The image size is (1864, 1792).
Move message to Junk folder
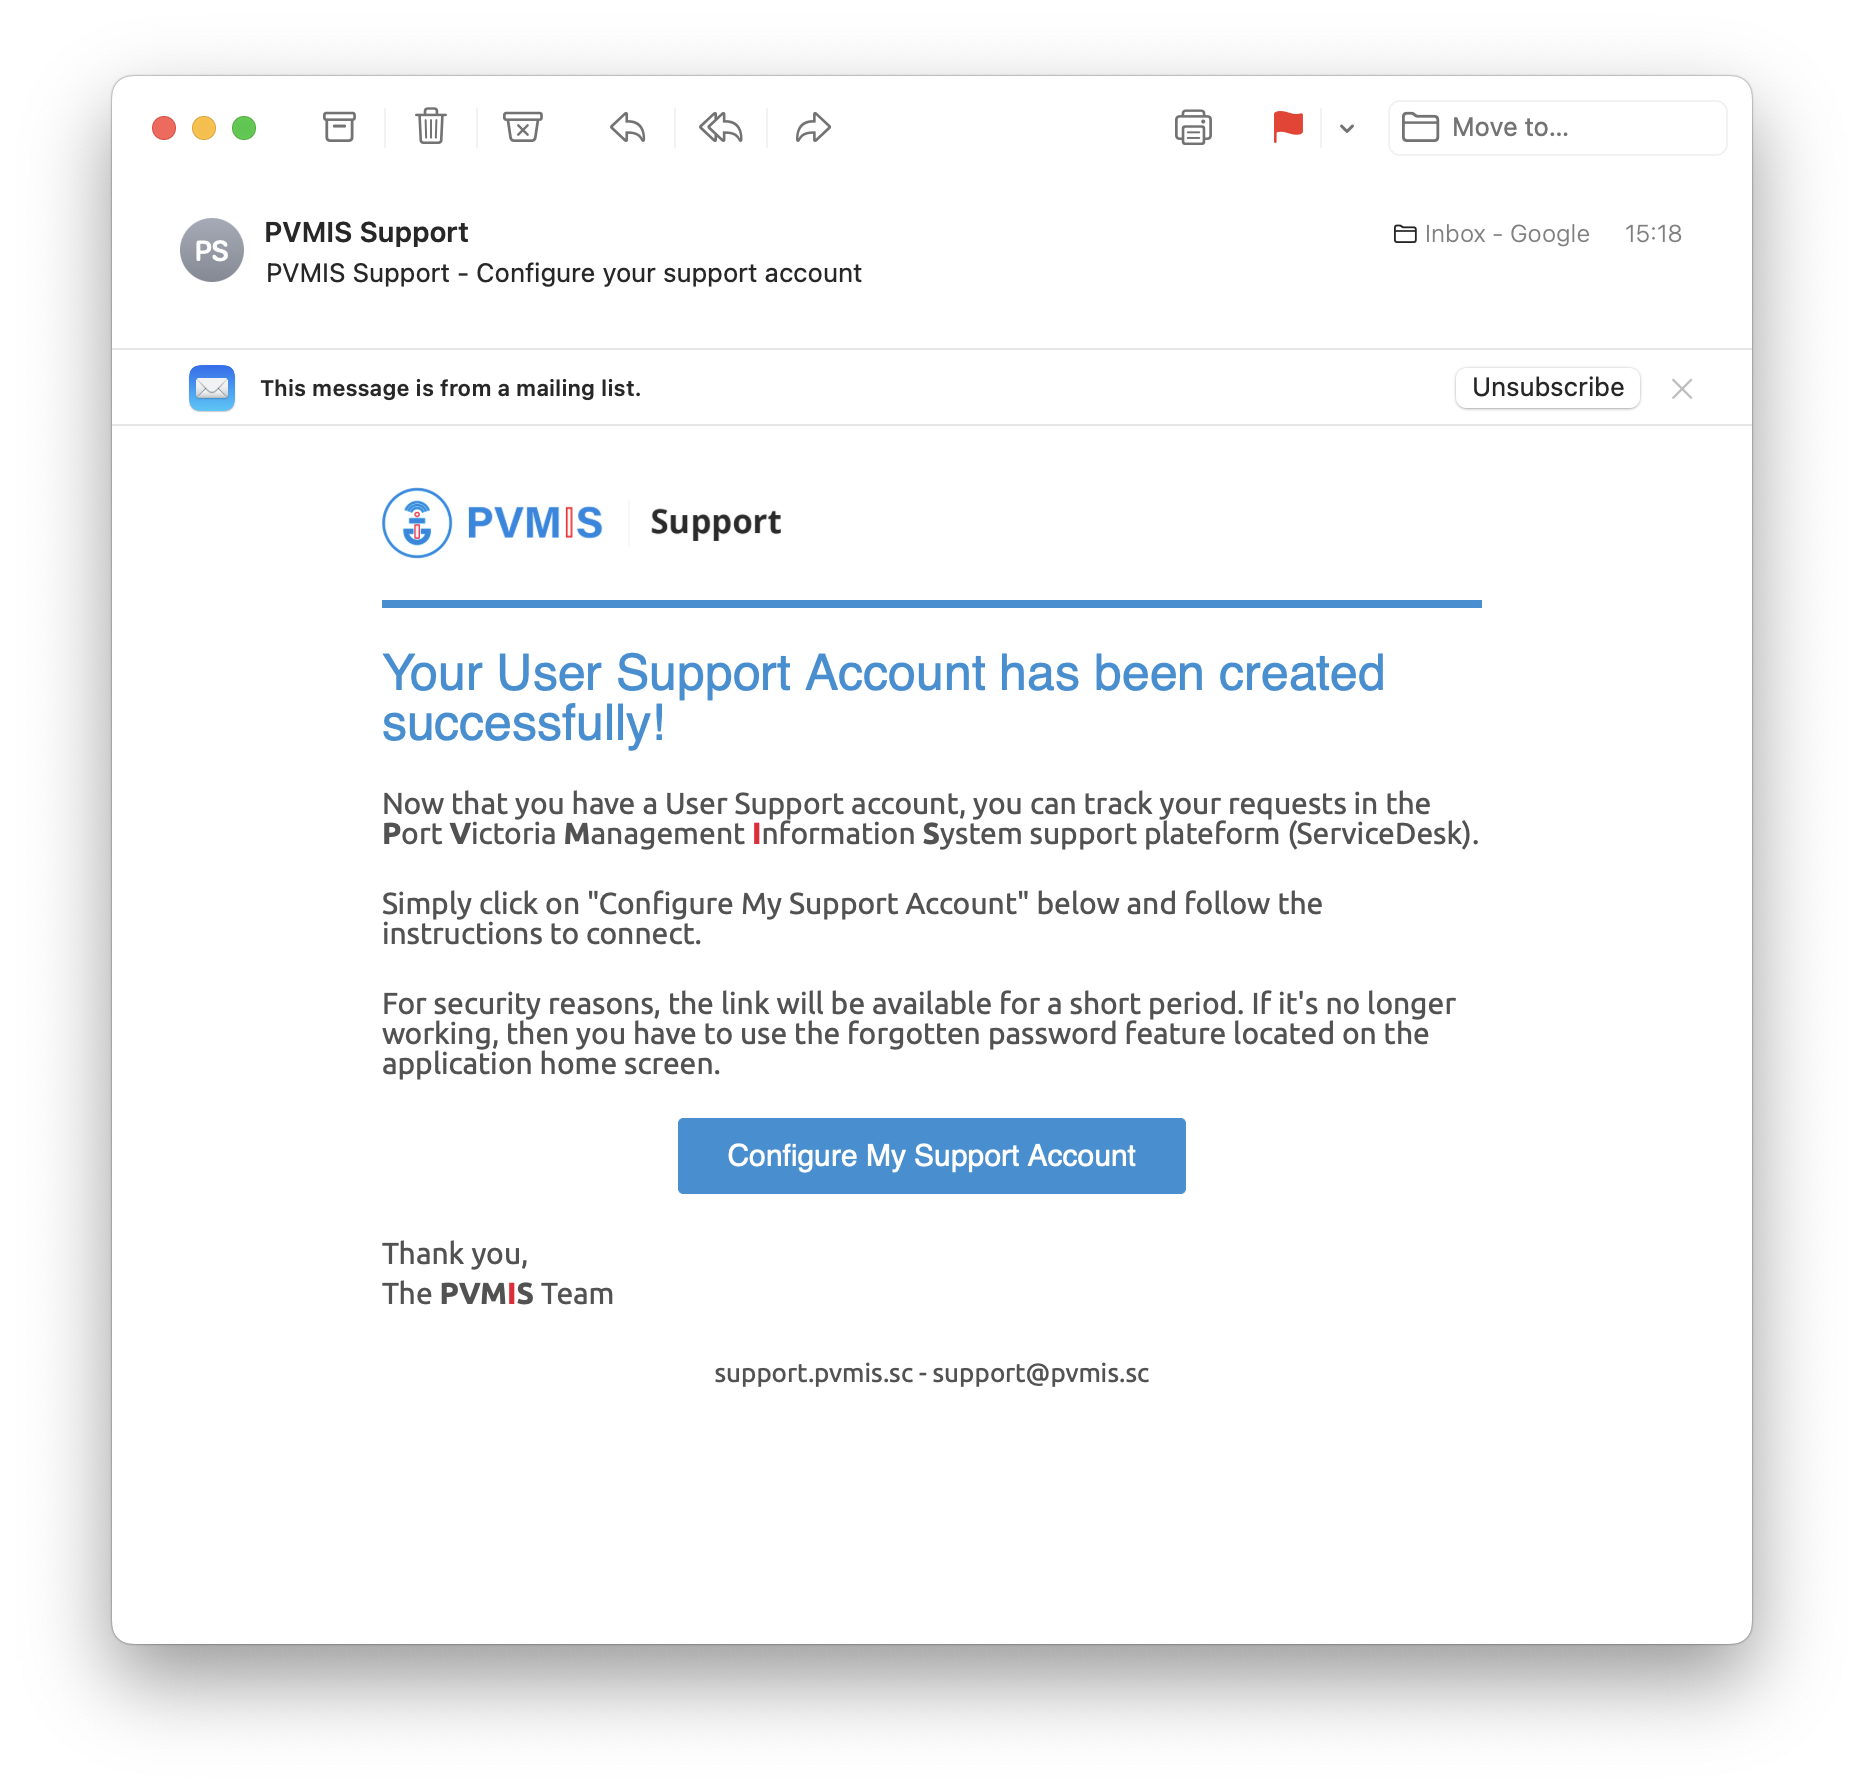pyautogui.click(x=522, y=127)
